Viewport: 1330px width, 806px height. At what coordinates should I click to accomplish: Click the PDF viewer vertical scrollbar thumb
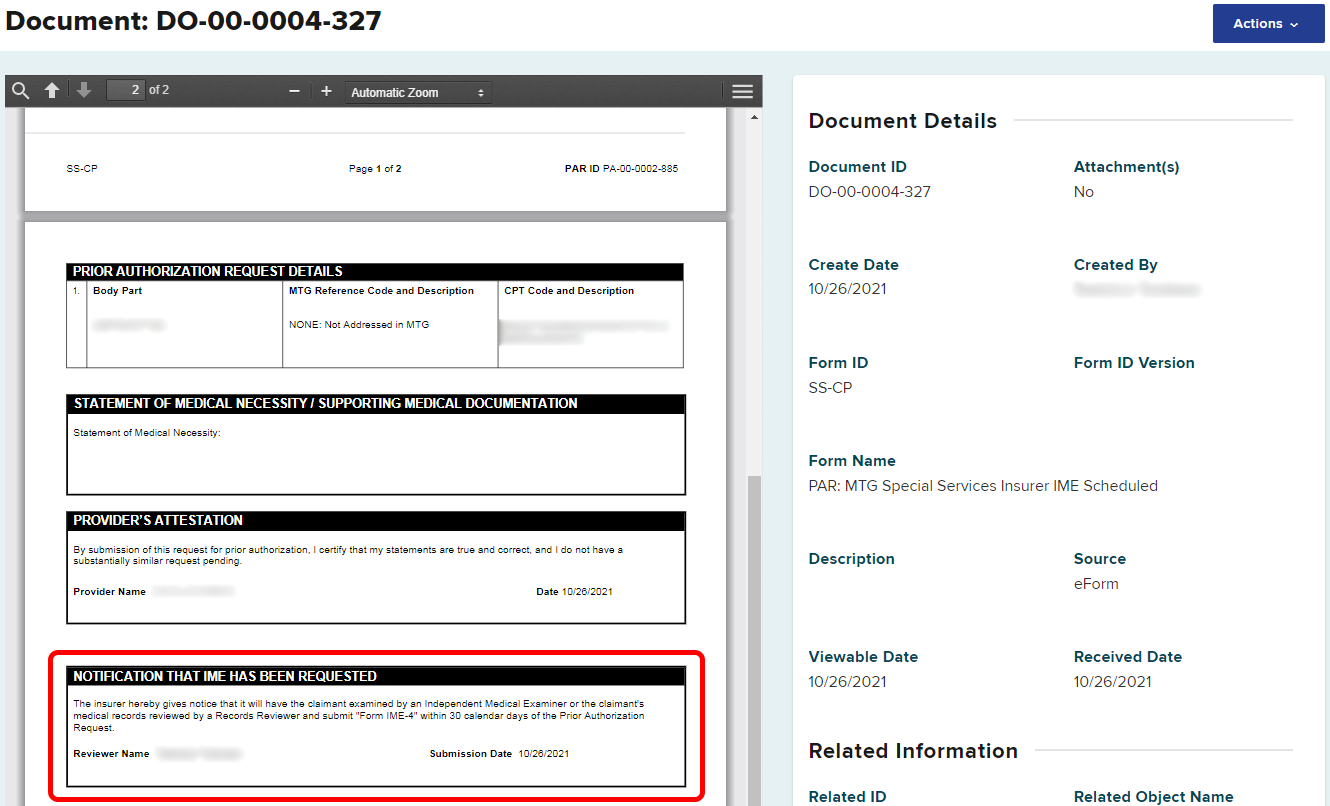pos(754,640)
